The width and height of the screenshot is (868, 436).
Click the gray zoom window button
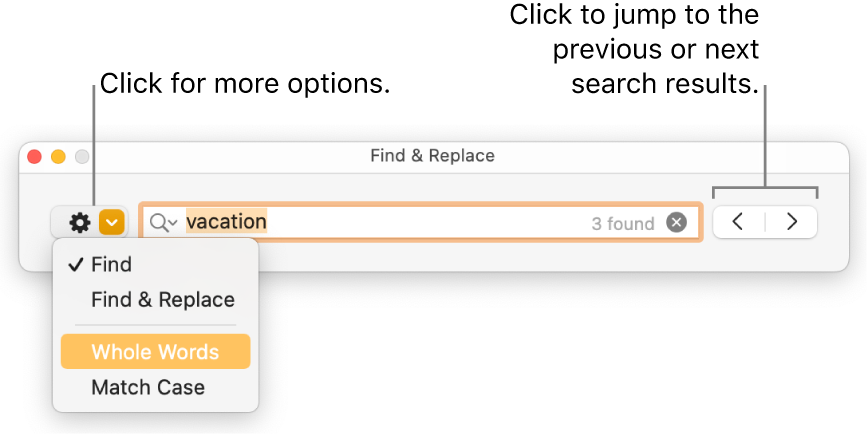[x=82, y=157]
